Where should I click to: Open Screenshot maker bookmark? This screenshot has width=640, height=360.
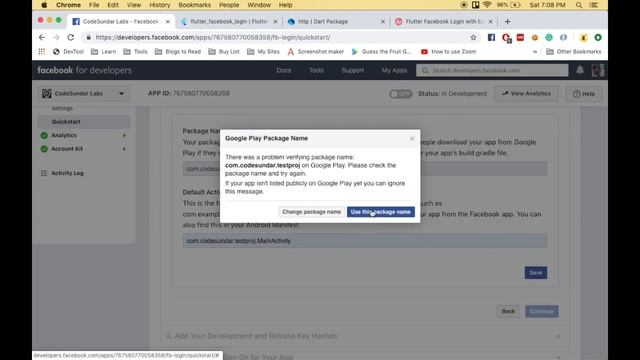[x=316, y=51]
